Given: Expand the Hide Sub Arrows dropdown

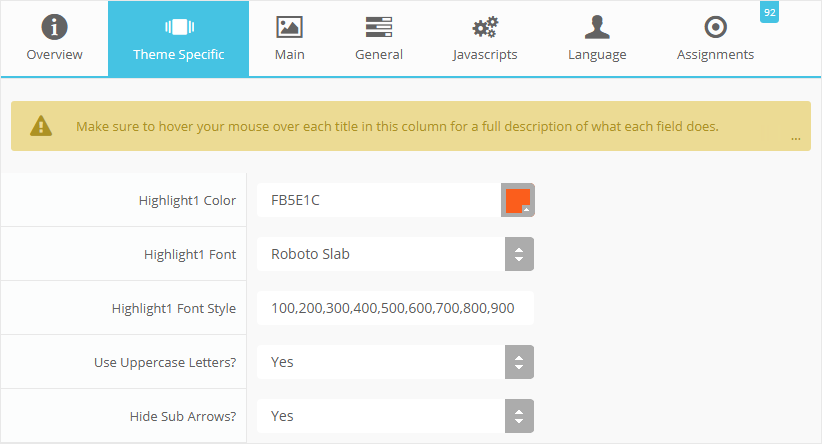Looking at the screenshot, I should pyautogui.click(x=518, y=416).
